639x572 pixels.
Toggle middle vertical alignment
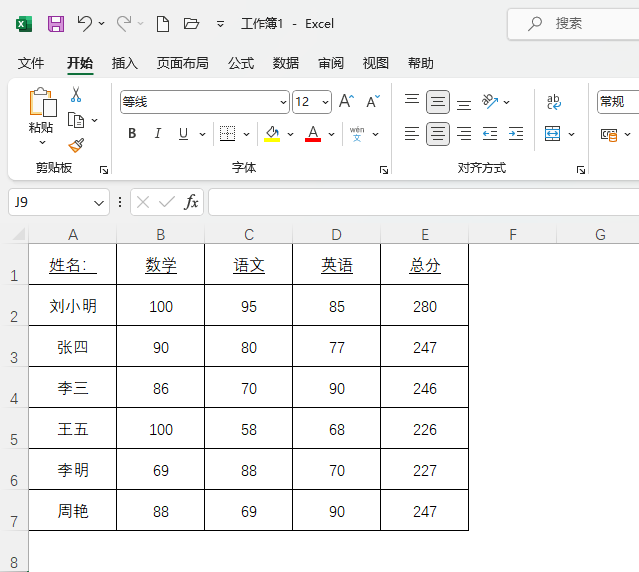(438, 102)
